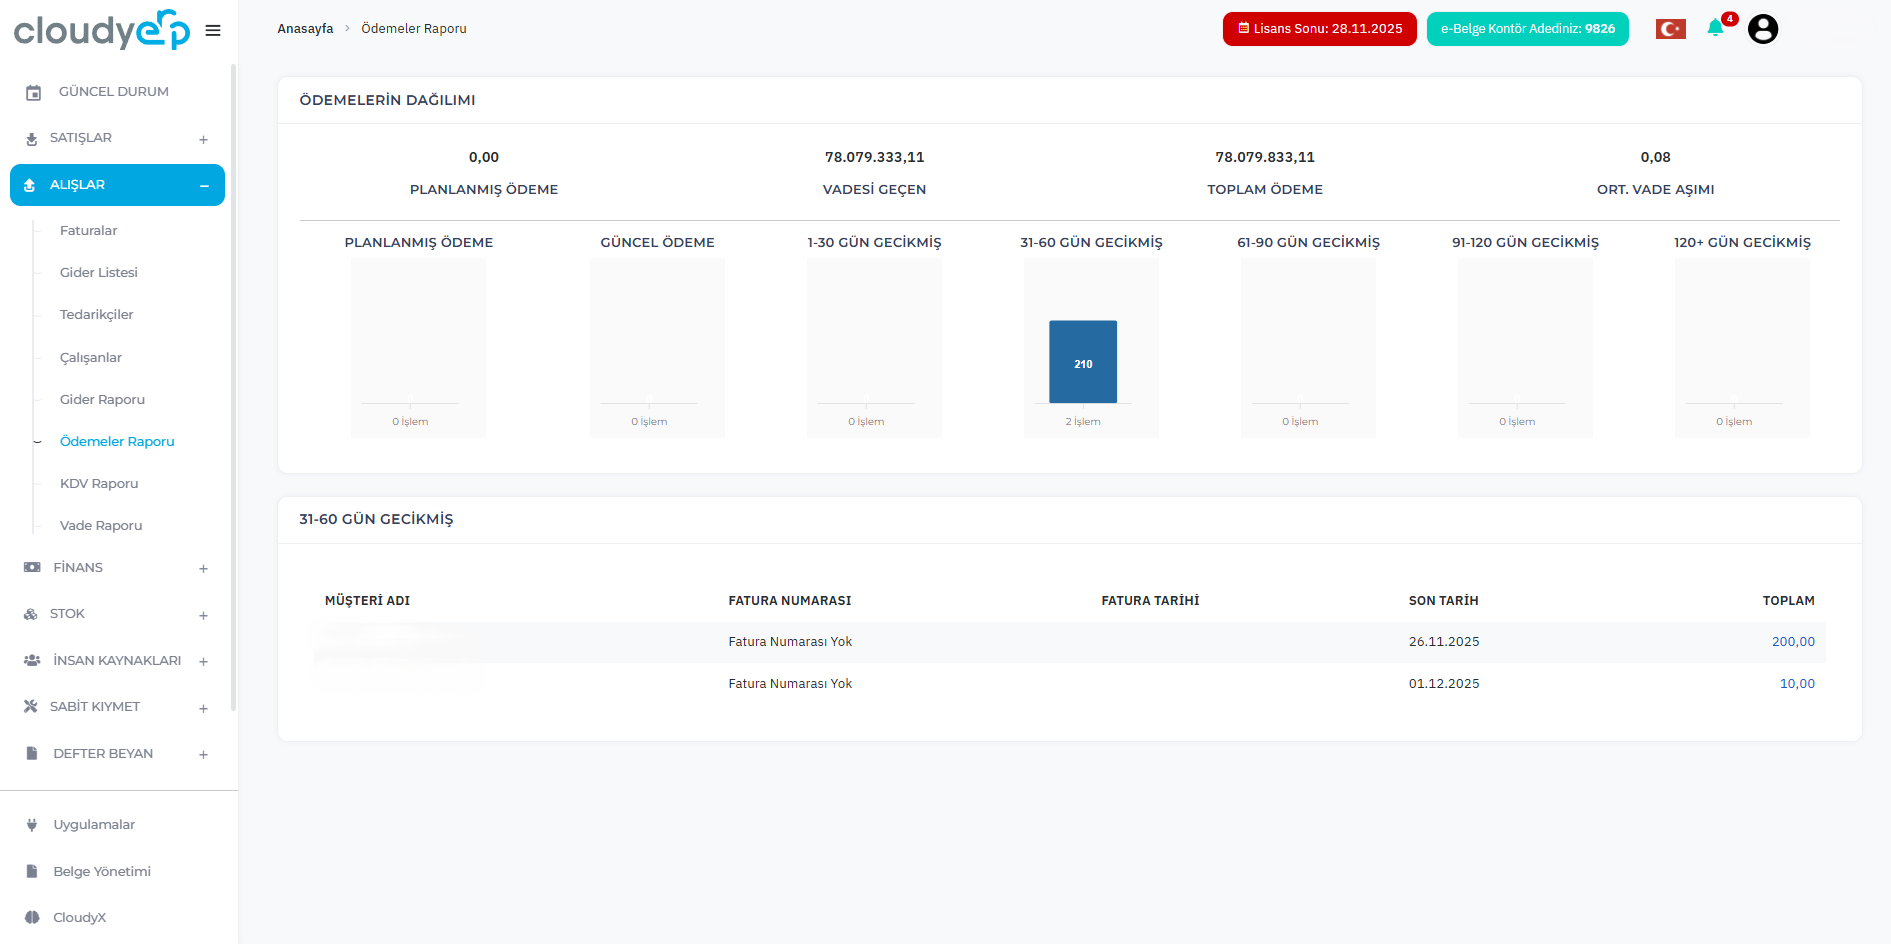1891x944 pixels.
Task: Expand the Satışlar menu plus sign
Action: coord(203,139)
